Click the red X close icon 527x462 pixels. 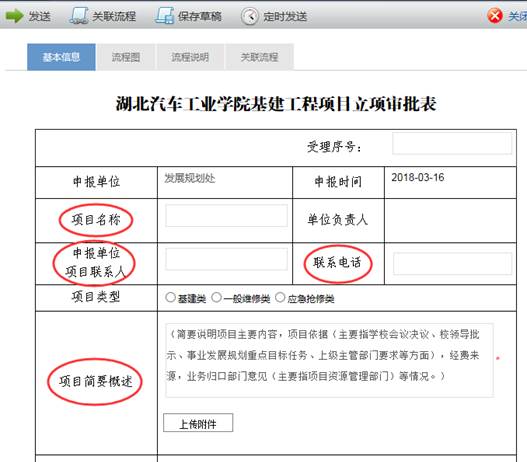[495, 16]
